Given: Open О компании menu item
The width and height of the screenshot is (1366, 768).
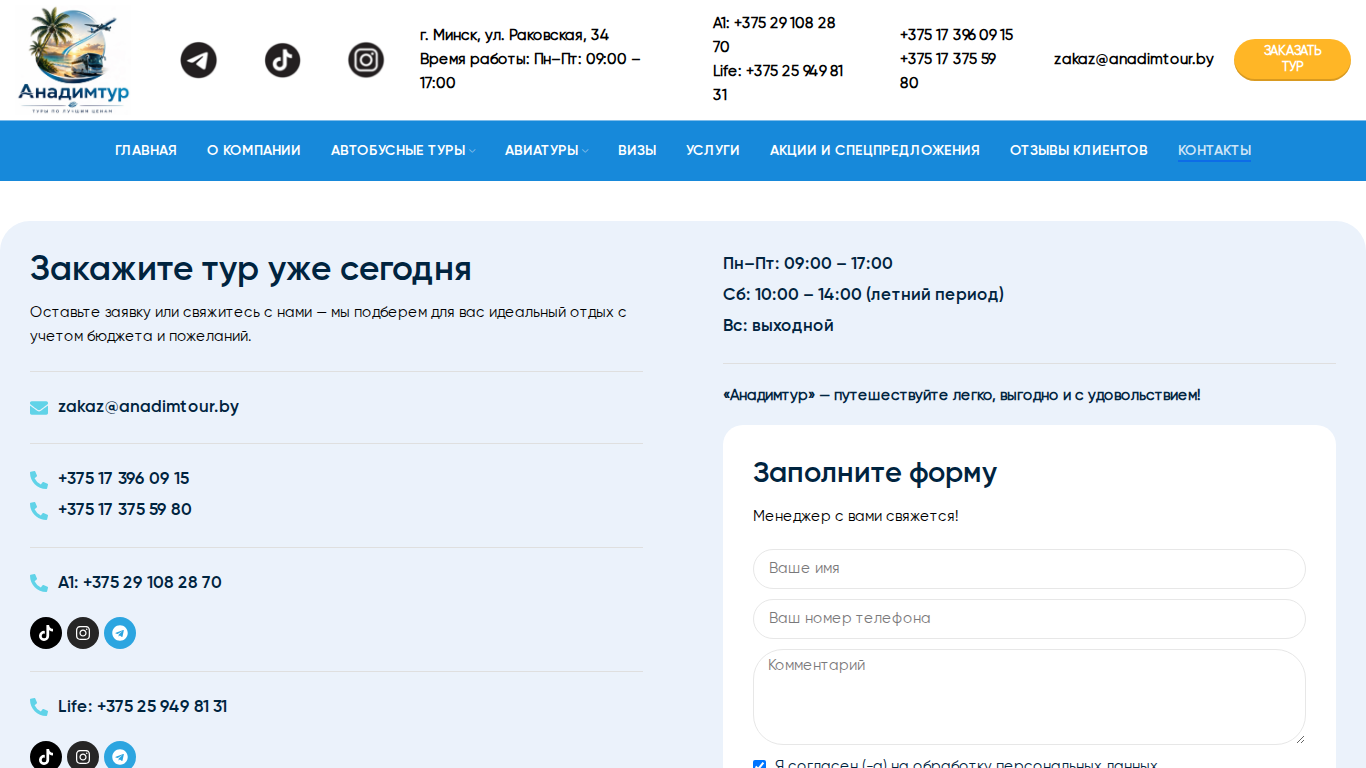Looking at the screenshot, I should (x=254, y=150).
